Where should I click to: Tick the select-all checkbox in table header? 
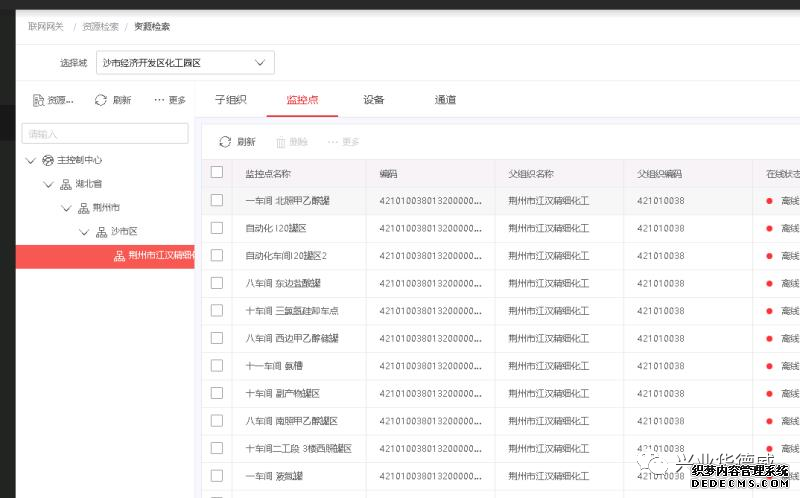217,172
